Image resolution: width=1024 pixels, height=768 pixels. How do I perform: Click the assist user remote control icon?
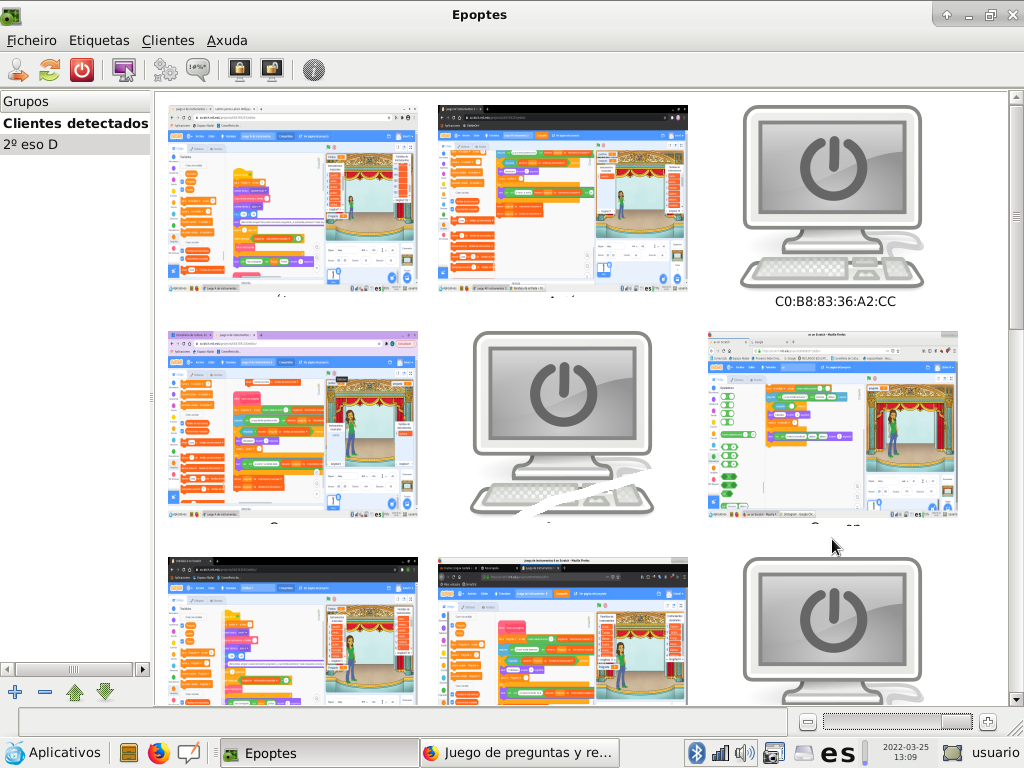click(x=124, y=70)
